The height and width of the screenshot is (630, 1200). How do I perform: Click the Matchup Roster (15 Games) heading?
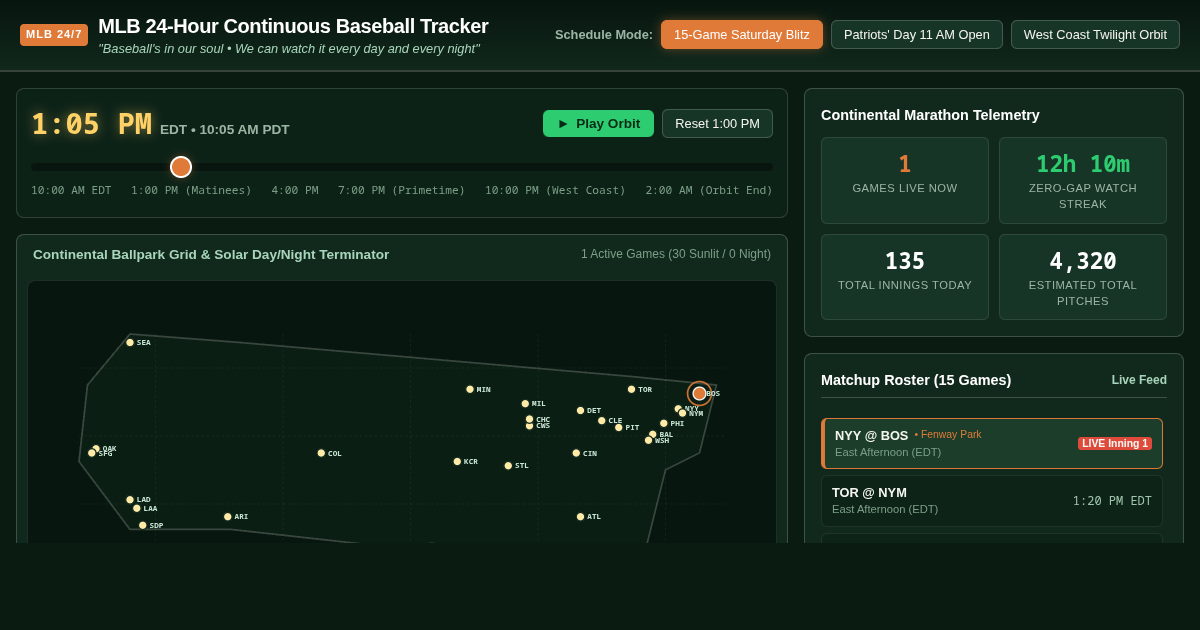[x=916, y=380]
